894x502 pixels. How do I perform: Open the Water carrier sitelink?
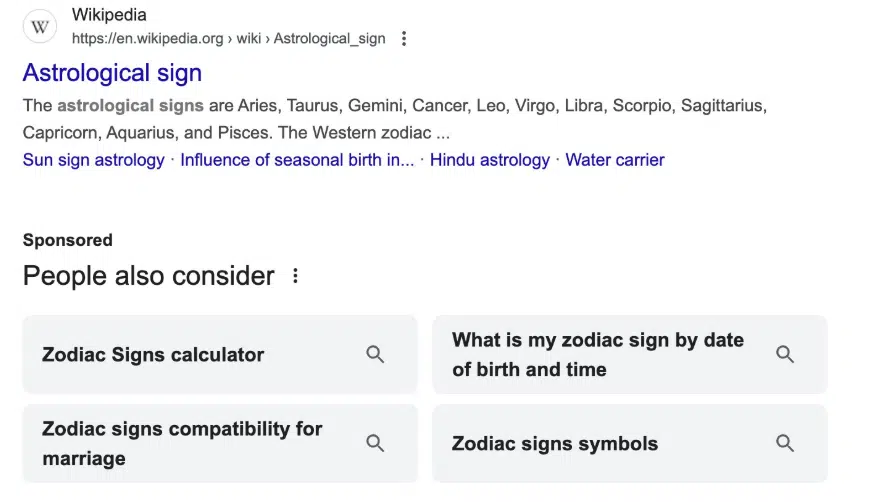click(614, 160)
